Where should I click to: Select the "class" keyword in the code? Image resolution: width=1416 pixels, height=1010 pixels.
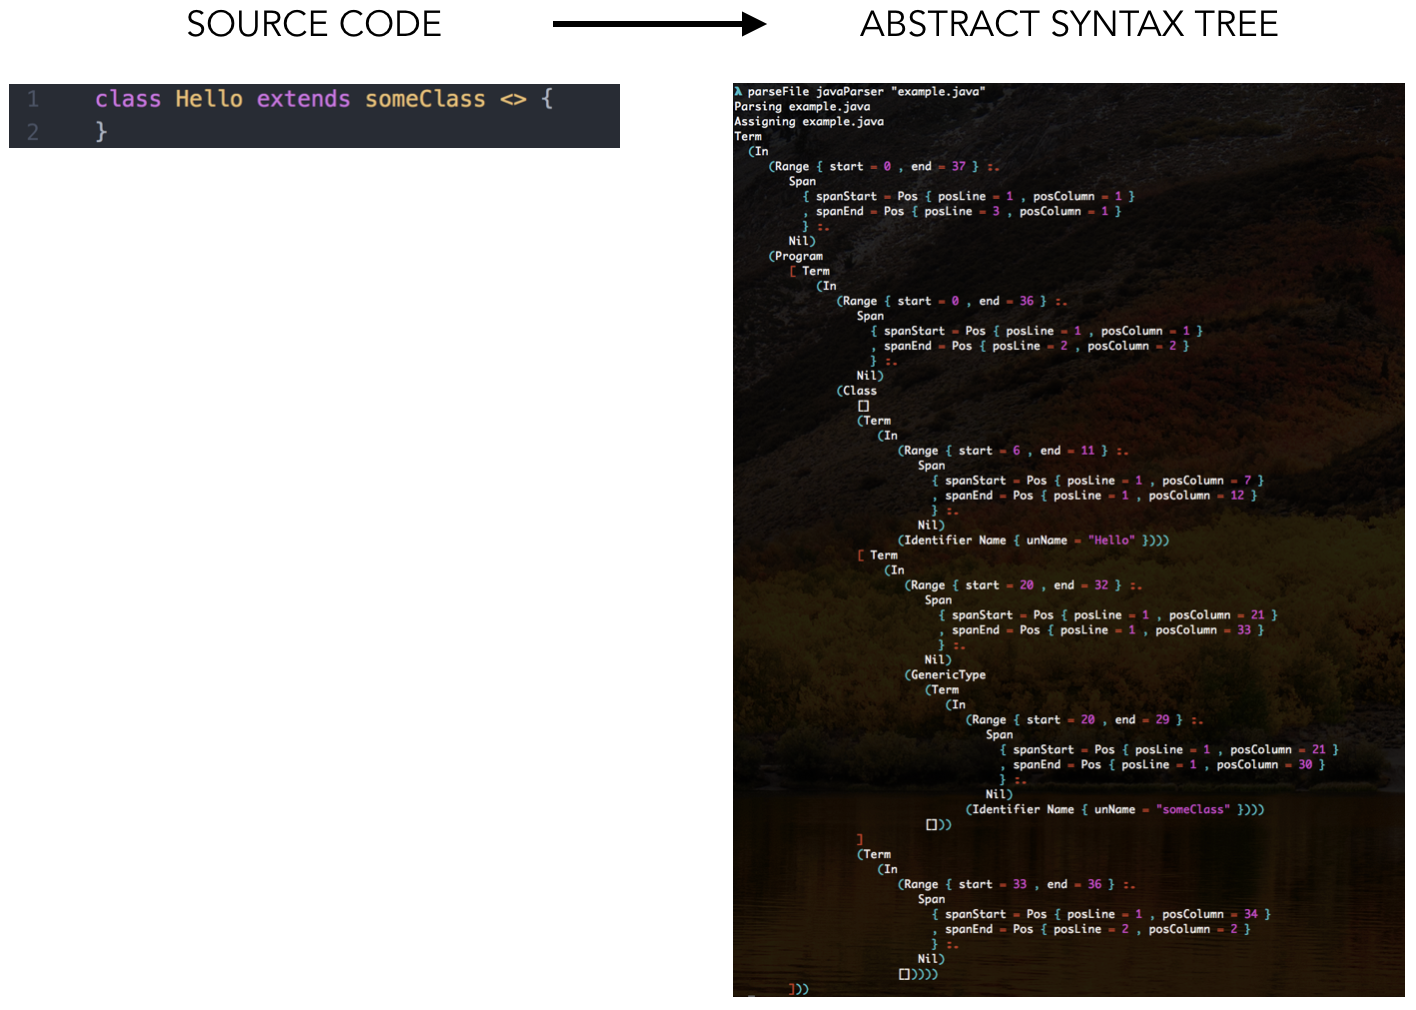pos(128,99)
